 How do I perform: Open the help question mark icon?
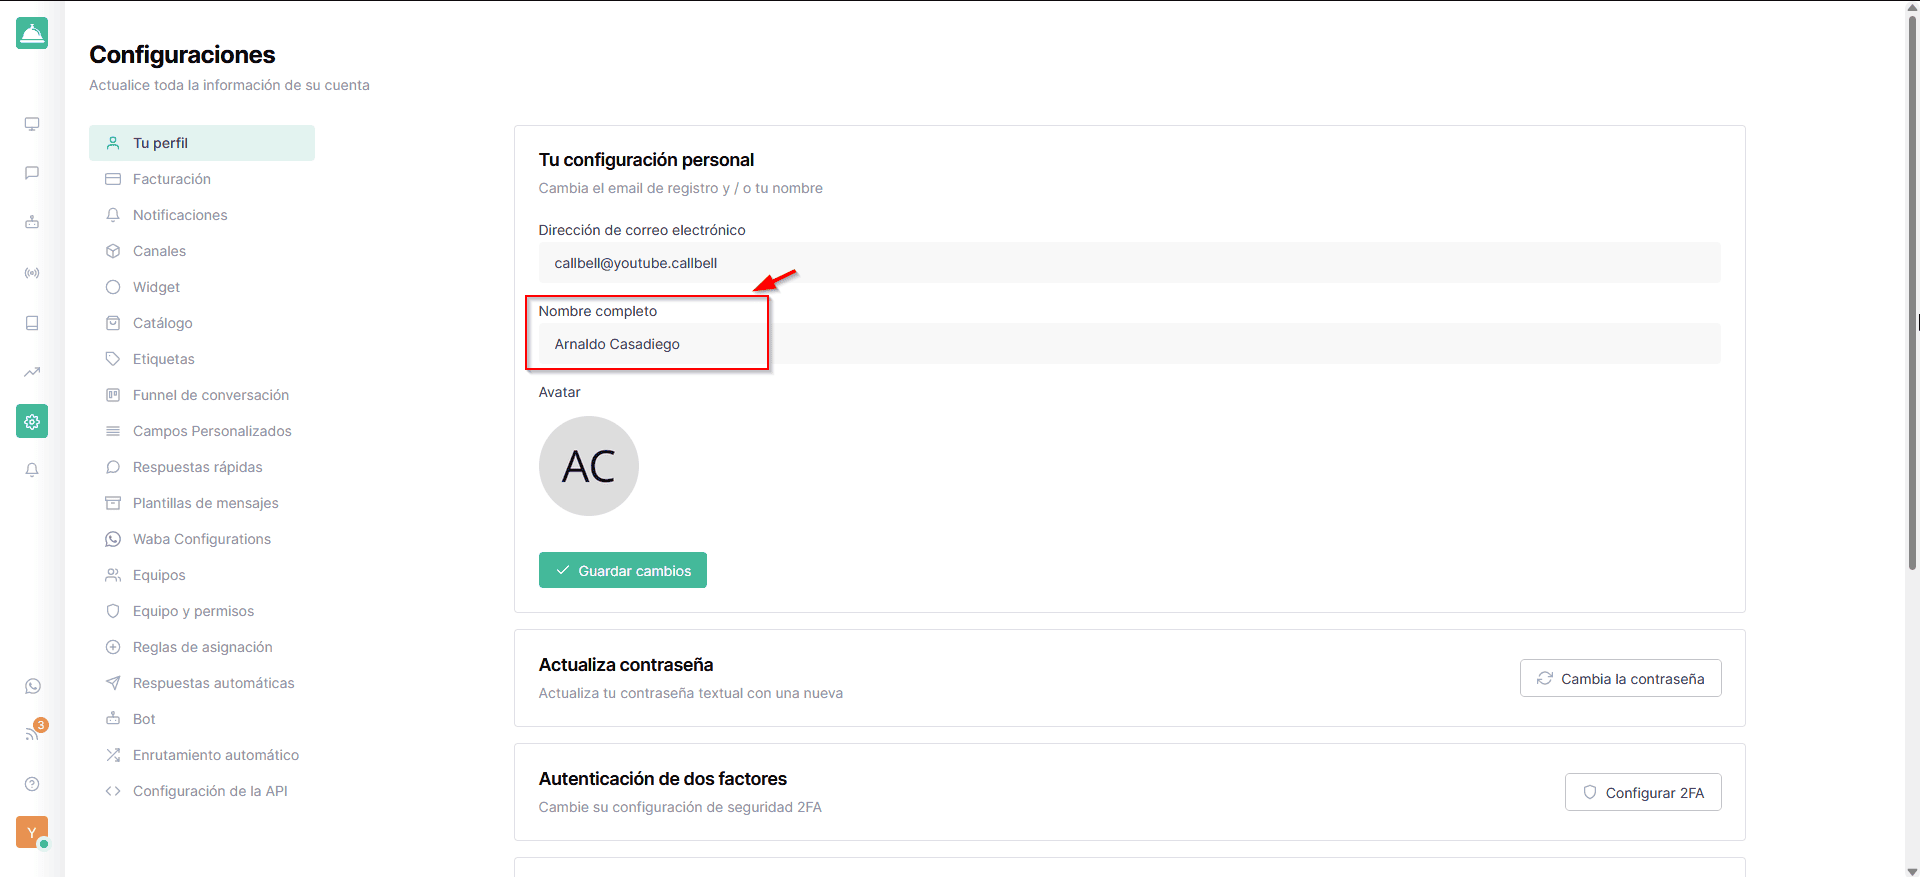(x=32, y=784)
